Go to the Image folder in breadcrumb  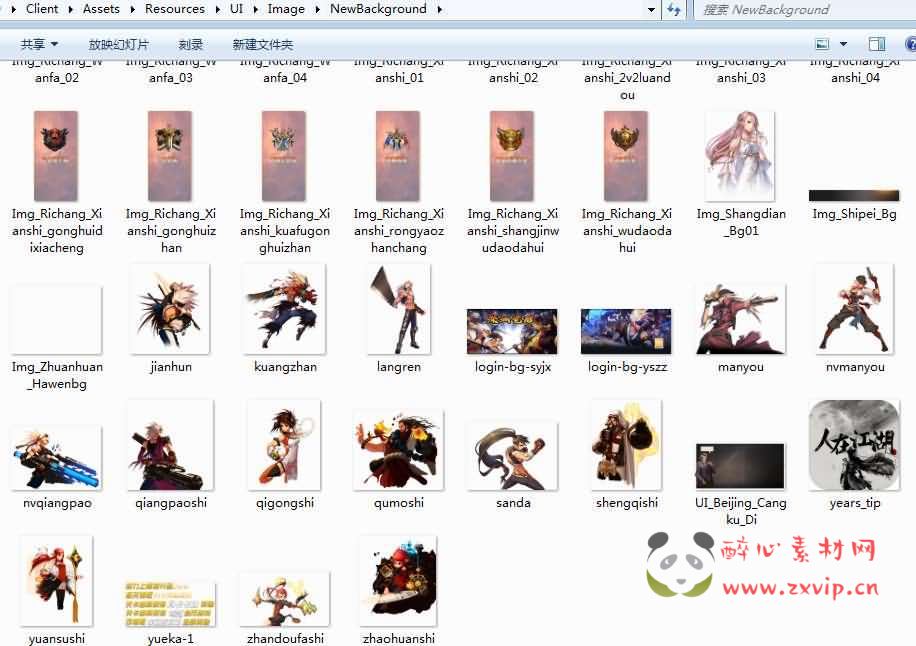pos(286,9)
